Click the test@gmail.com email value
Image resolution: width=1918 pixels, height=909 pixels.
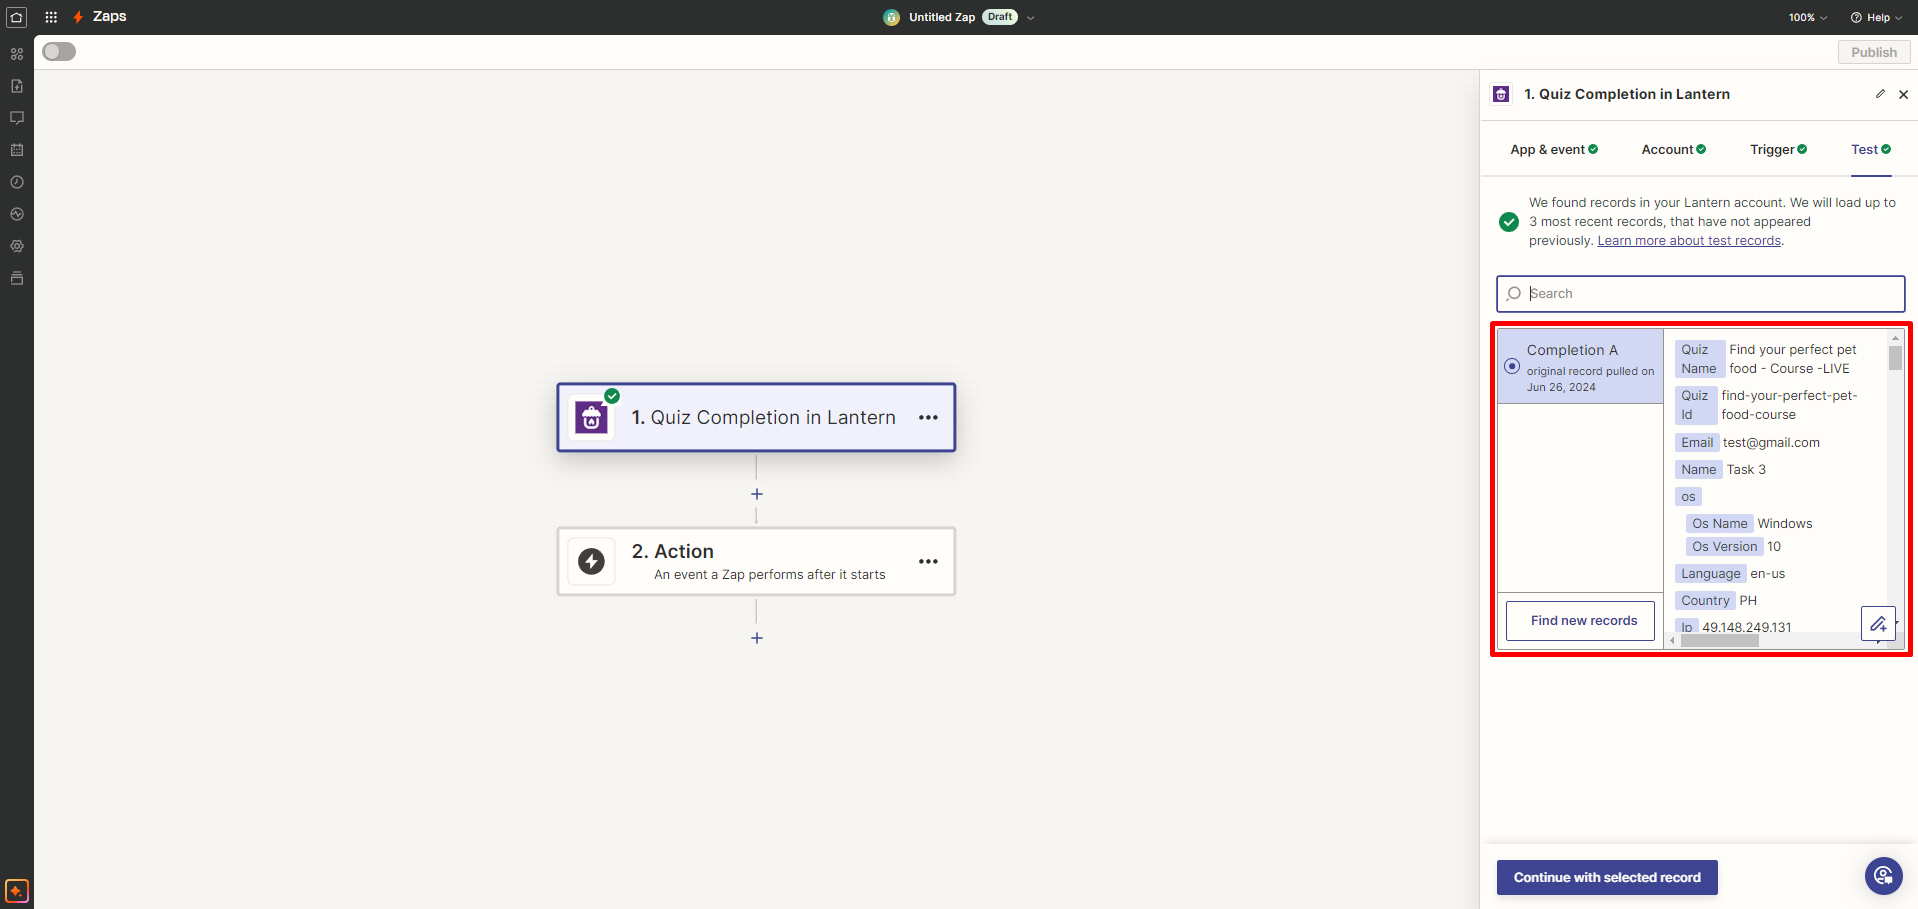[x=1771, y=443]
